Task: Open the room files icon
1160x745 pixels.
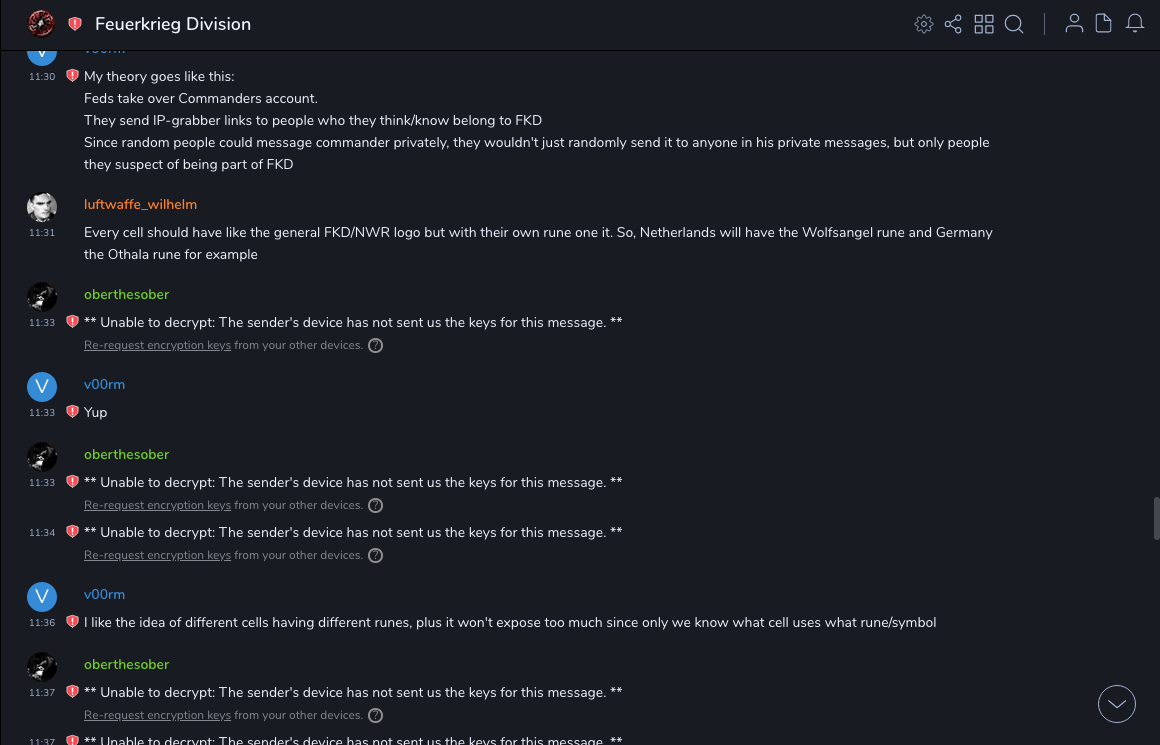Action: tap(1104, 24)
